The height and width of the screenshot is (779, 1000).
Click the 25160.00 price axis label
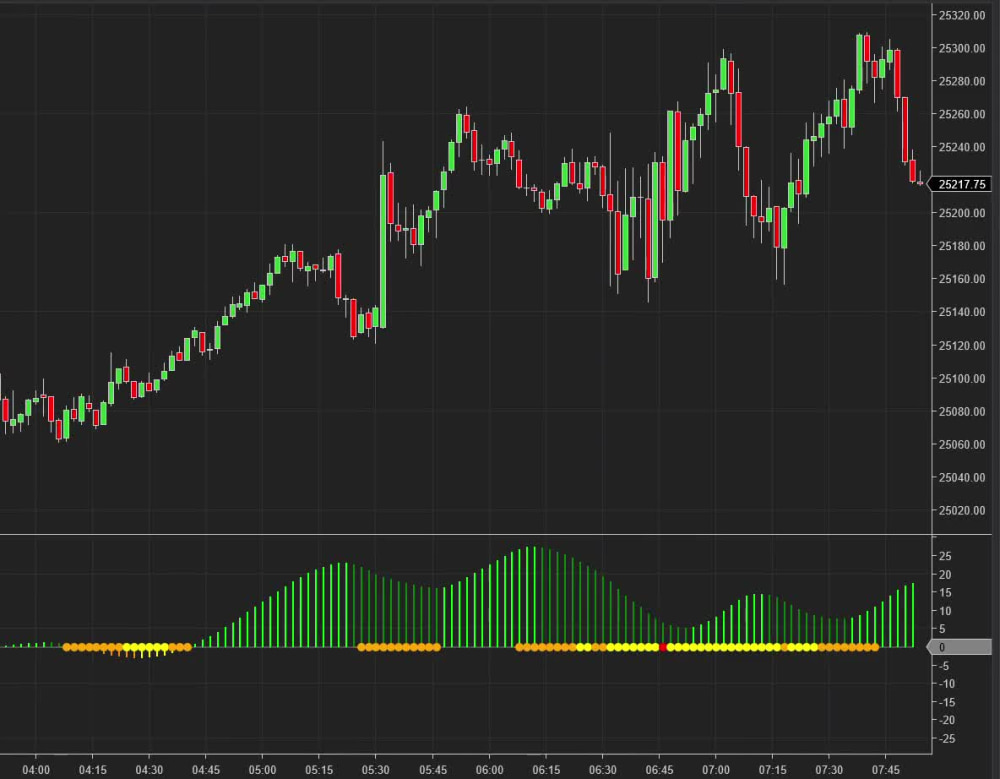click(962, 279)
